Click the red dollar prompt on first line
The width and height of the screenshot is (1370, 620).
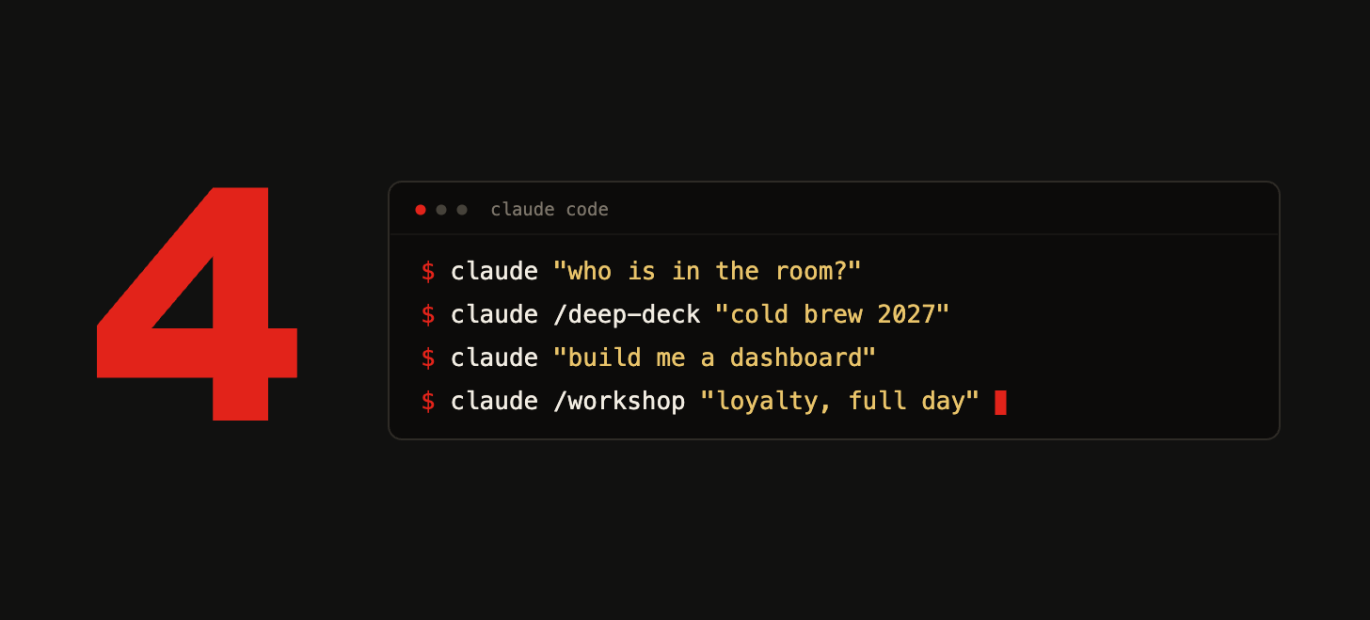point(428,271)
